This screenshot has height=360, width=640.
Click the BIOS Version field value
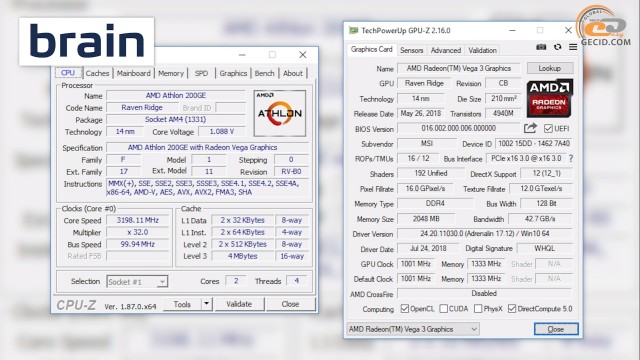458,128
